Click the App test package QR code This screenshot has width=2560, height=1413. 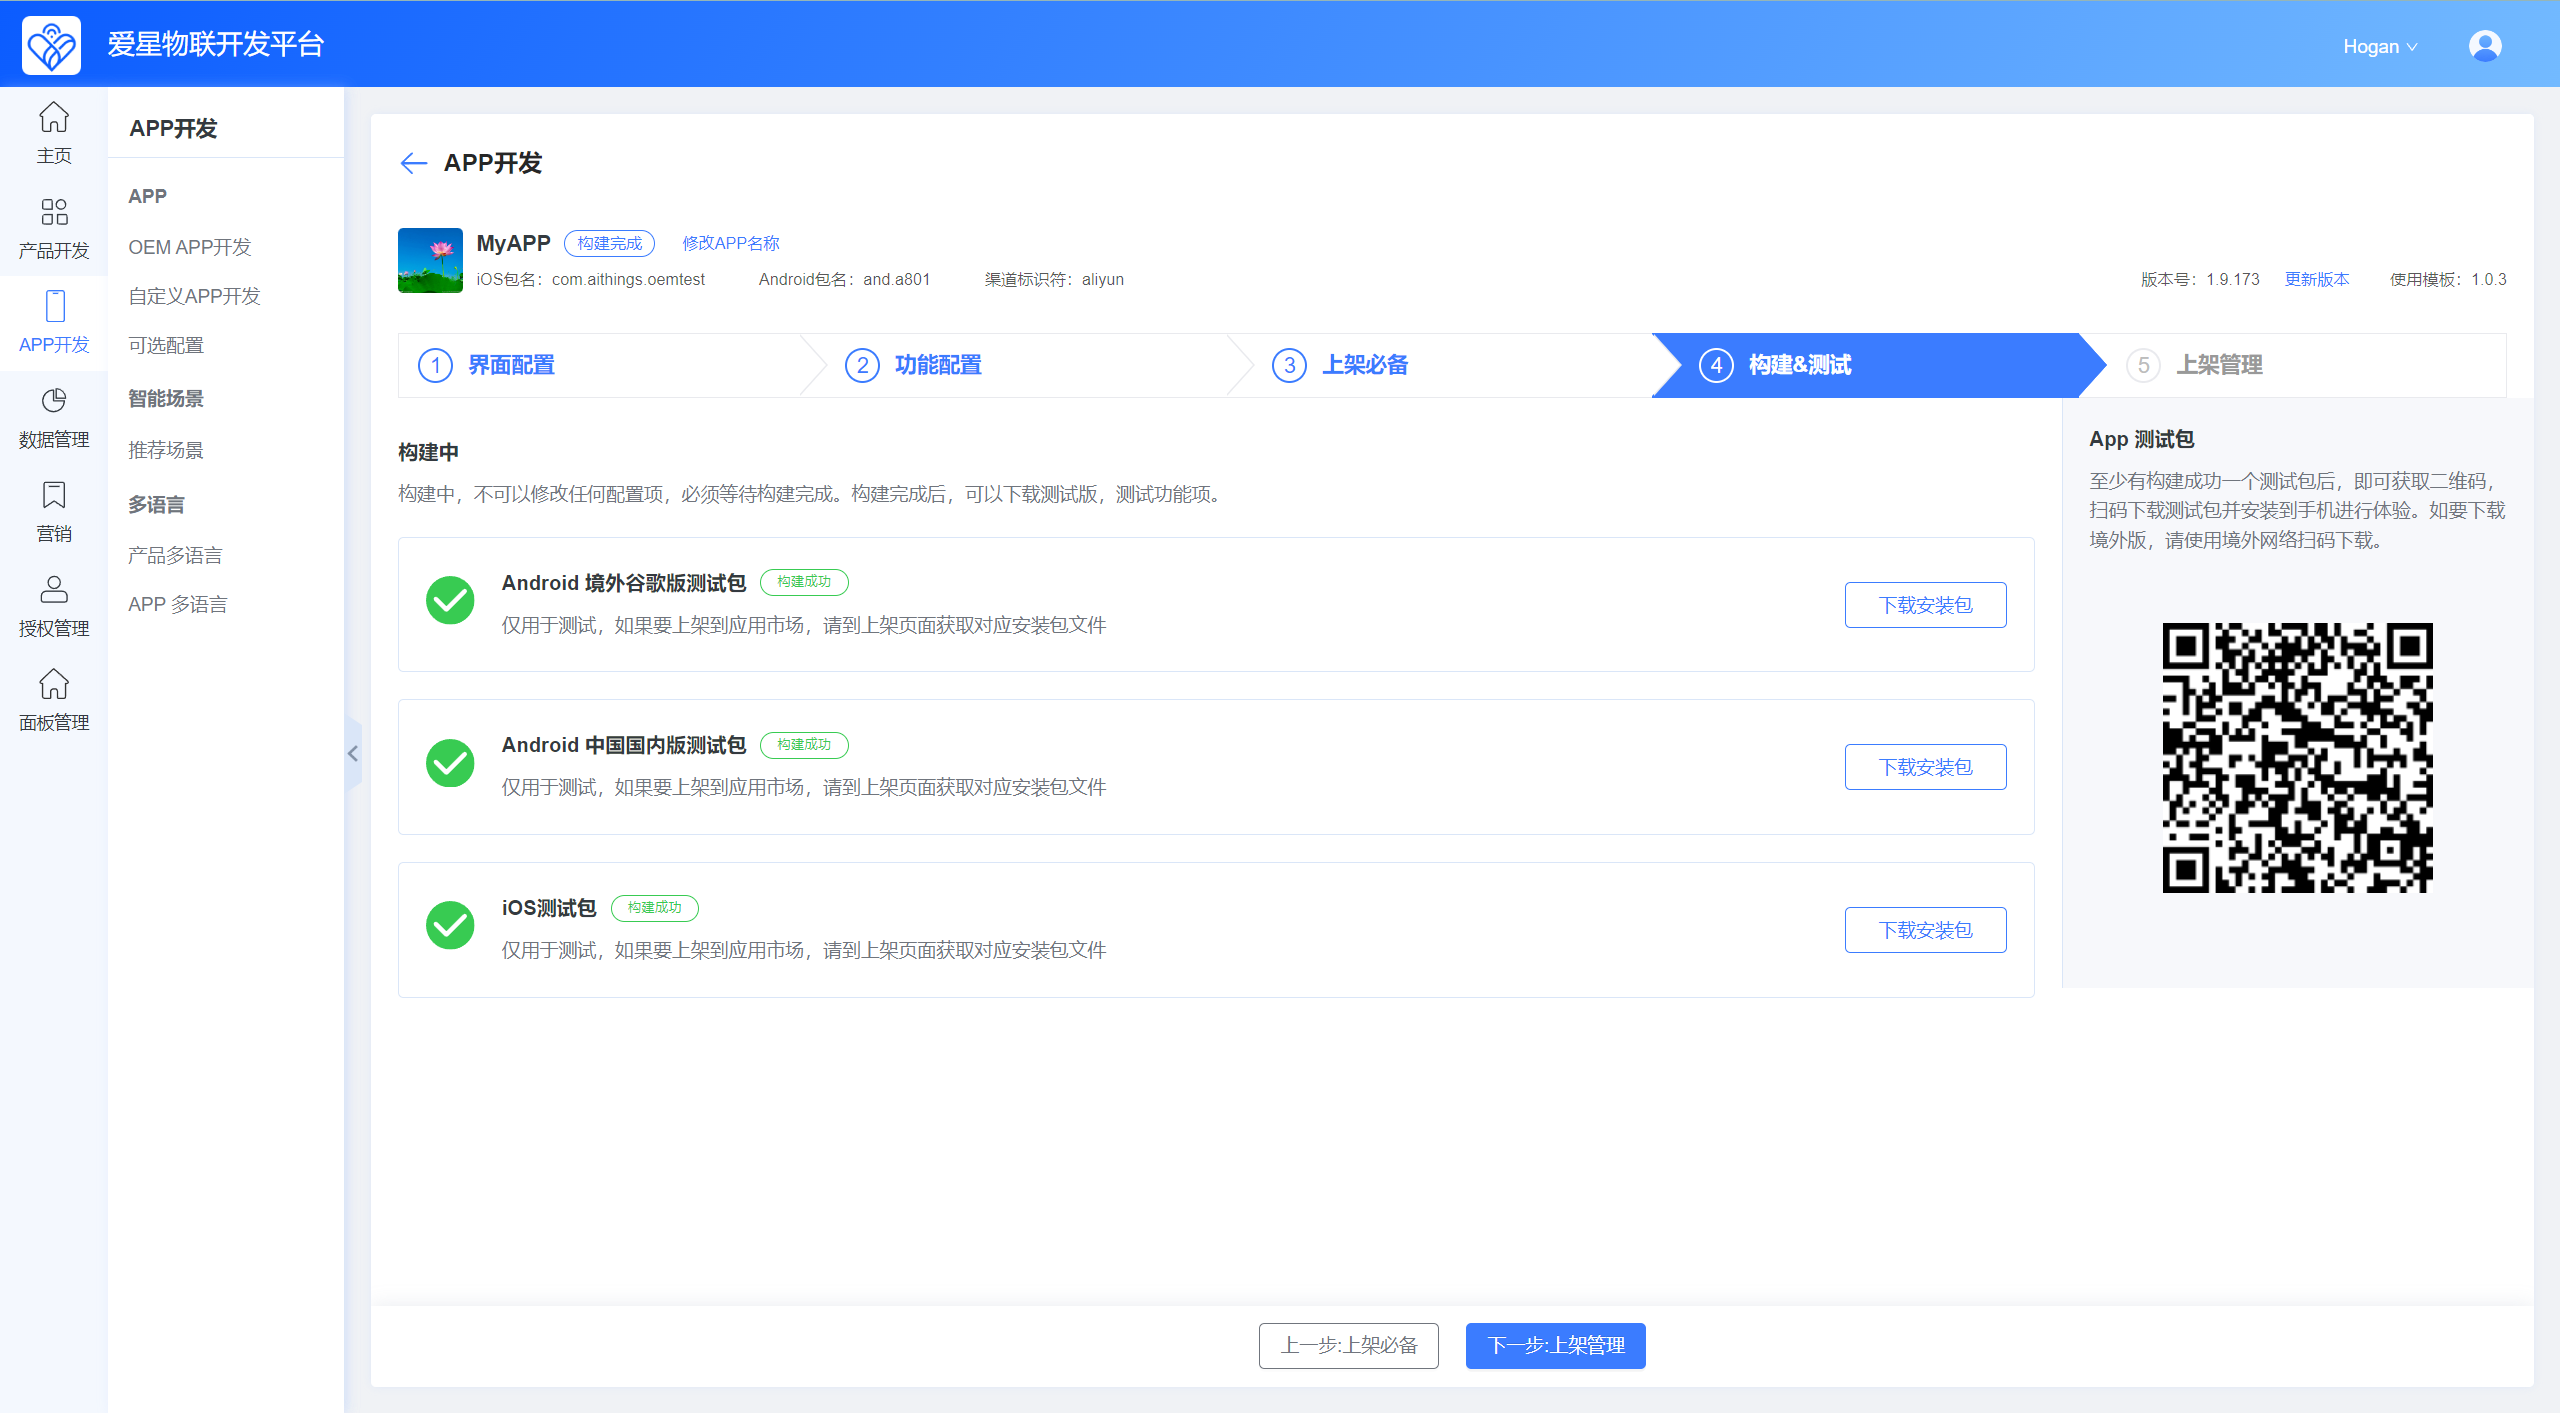pyautogui.click(x=2297, y=757)
